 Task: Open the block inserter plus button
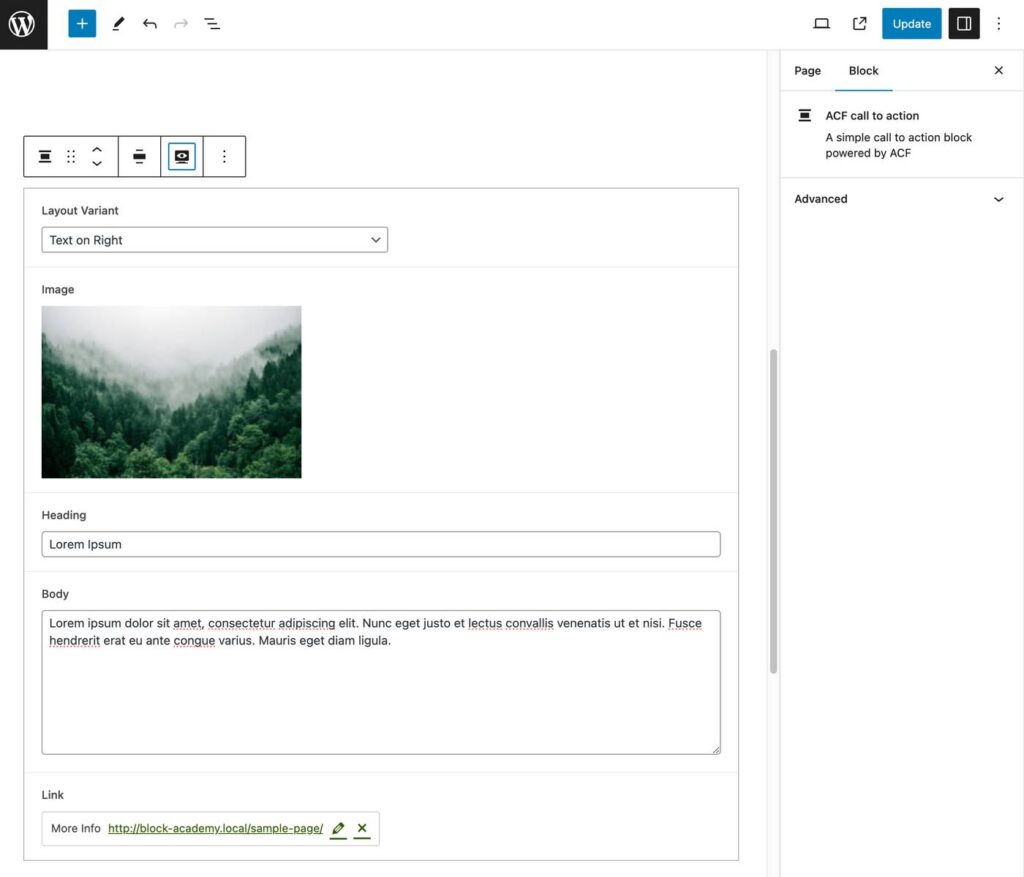(82, 24)
